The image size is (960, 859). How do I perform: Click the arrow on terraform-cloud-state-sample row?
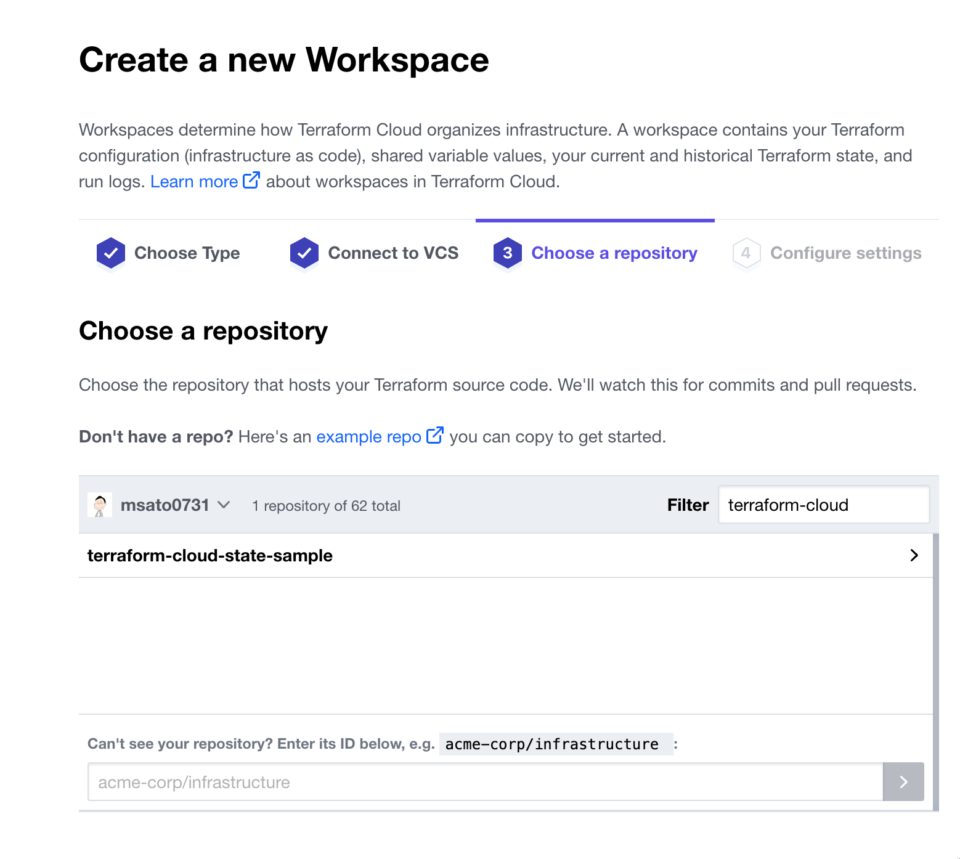coord(914,555)
